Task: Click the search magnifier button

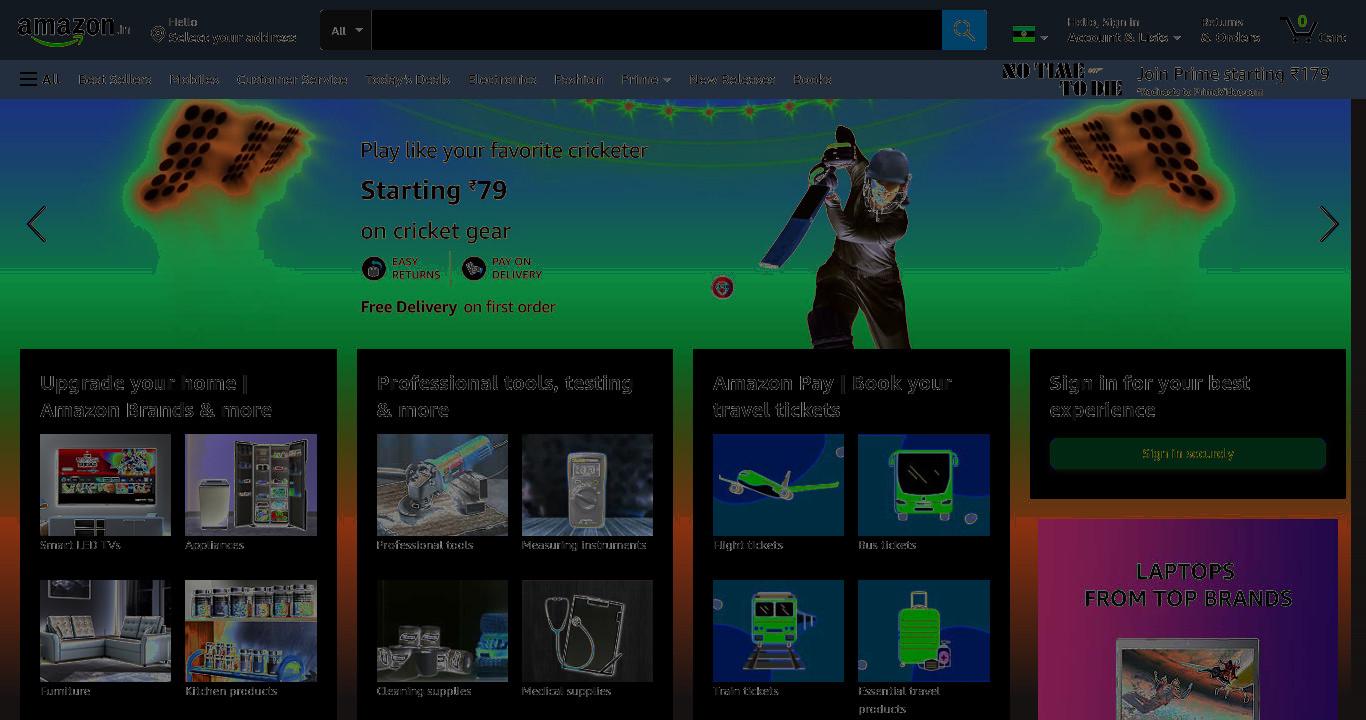Action: 964,30
